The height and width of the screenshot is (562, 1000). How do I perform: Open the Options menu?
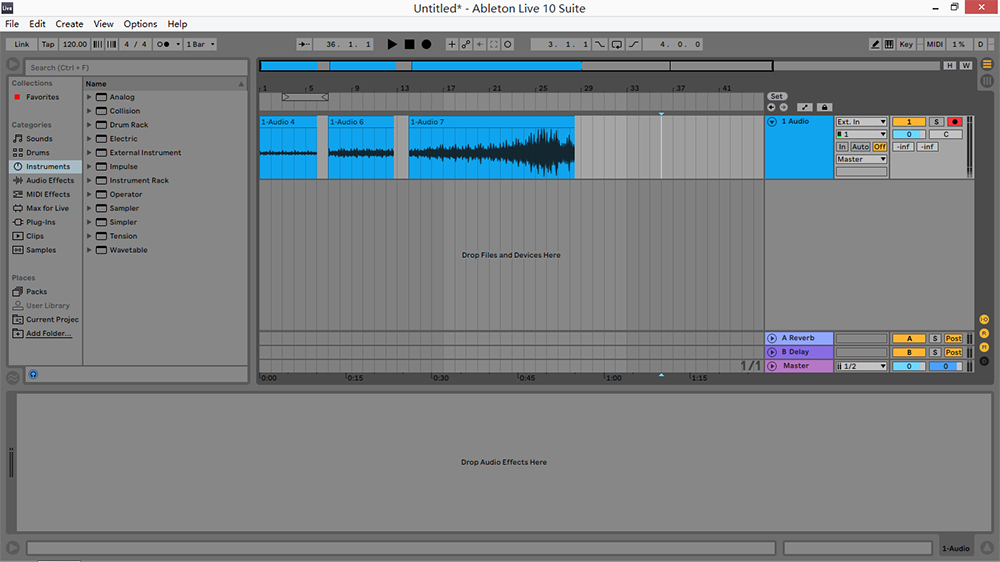pos(140,24)
